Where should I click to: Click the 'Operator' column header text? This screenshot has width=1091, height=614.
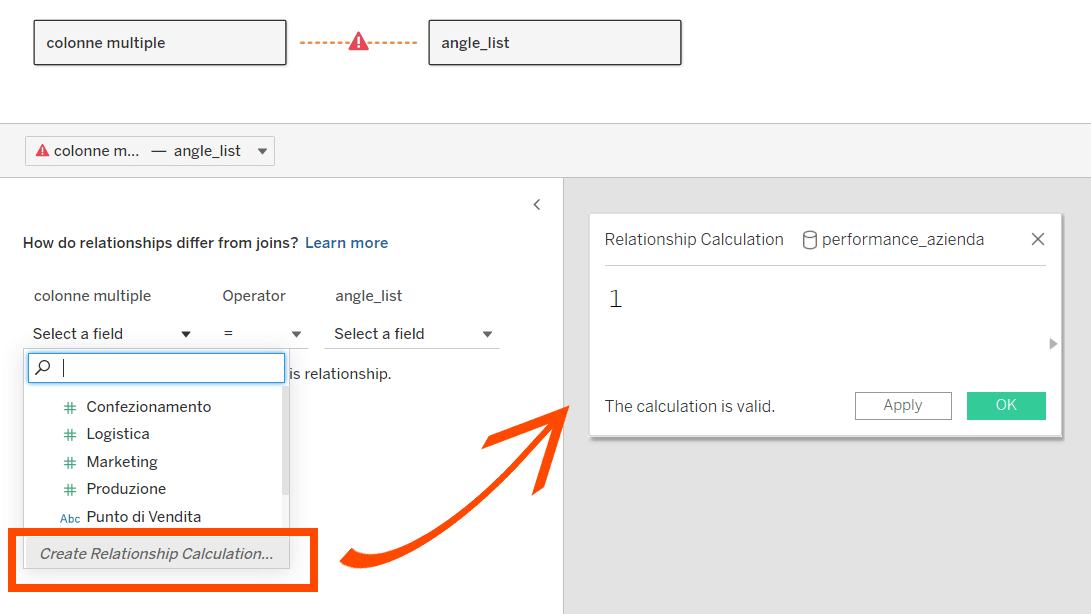click(x=254, y=296)
